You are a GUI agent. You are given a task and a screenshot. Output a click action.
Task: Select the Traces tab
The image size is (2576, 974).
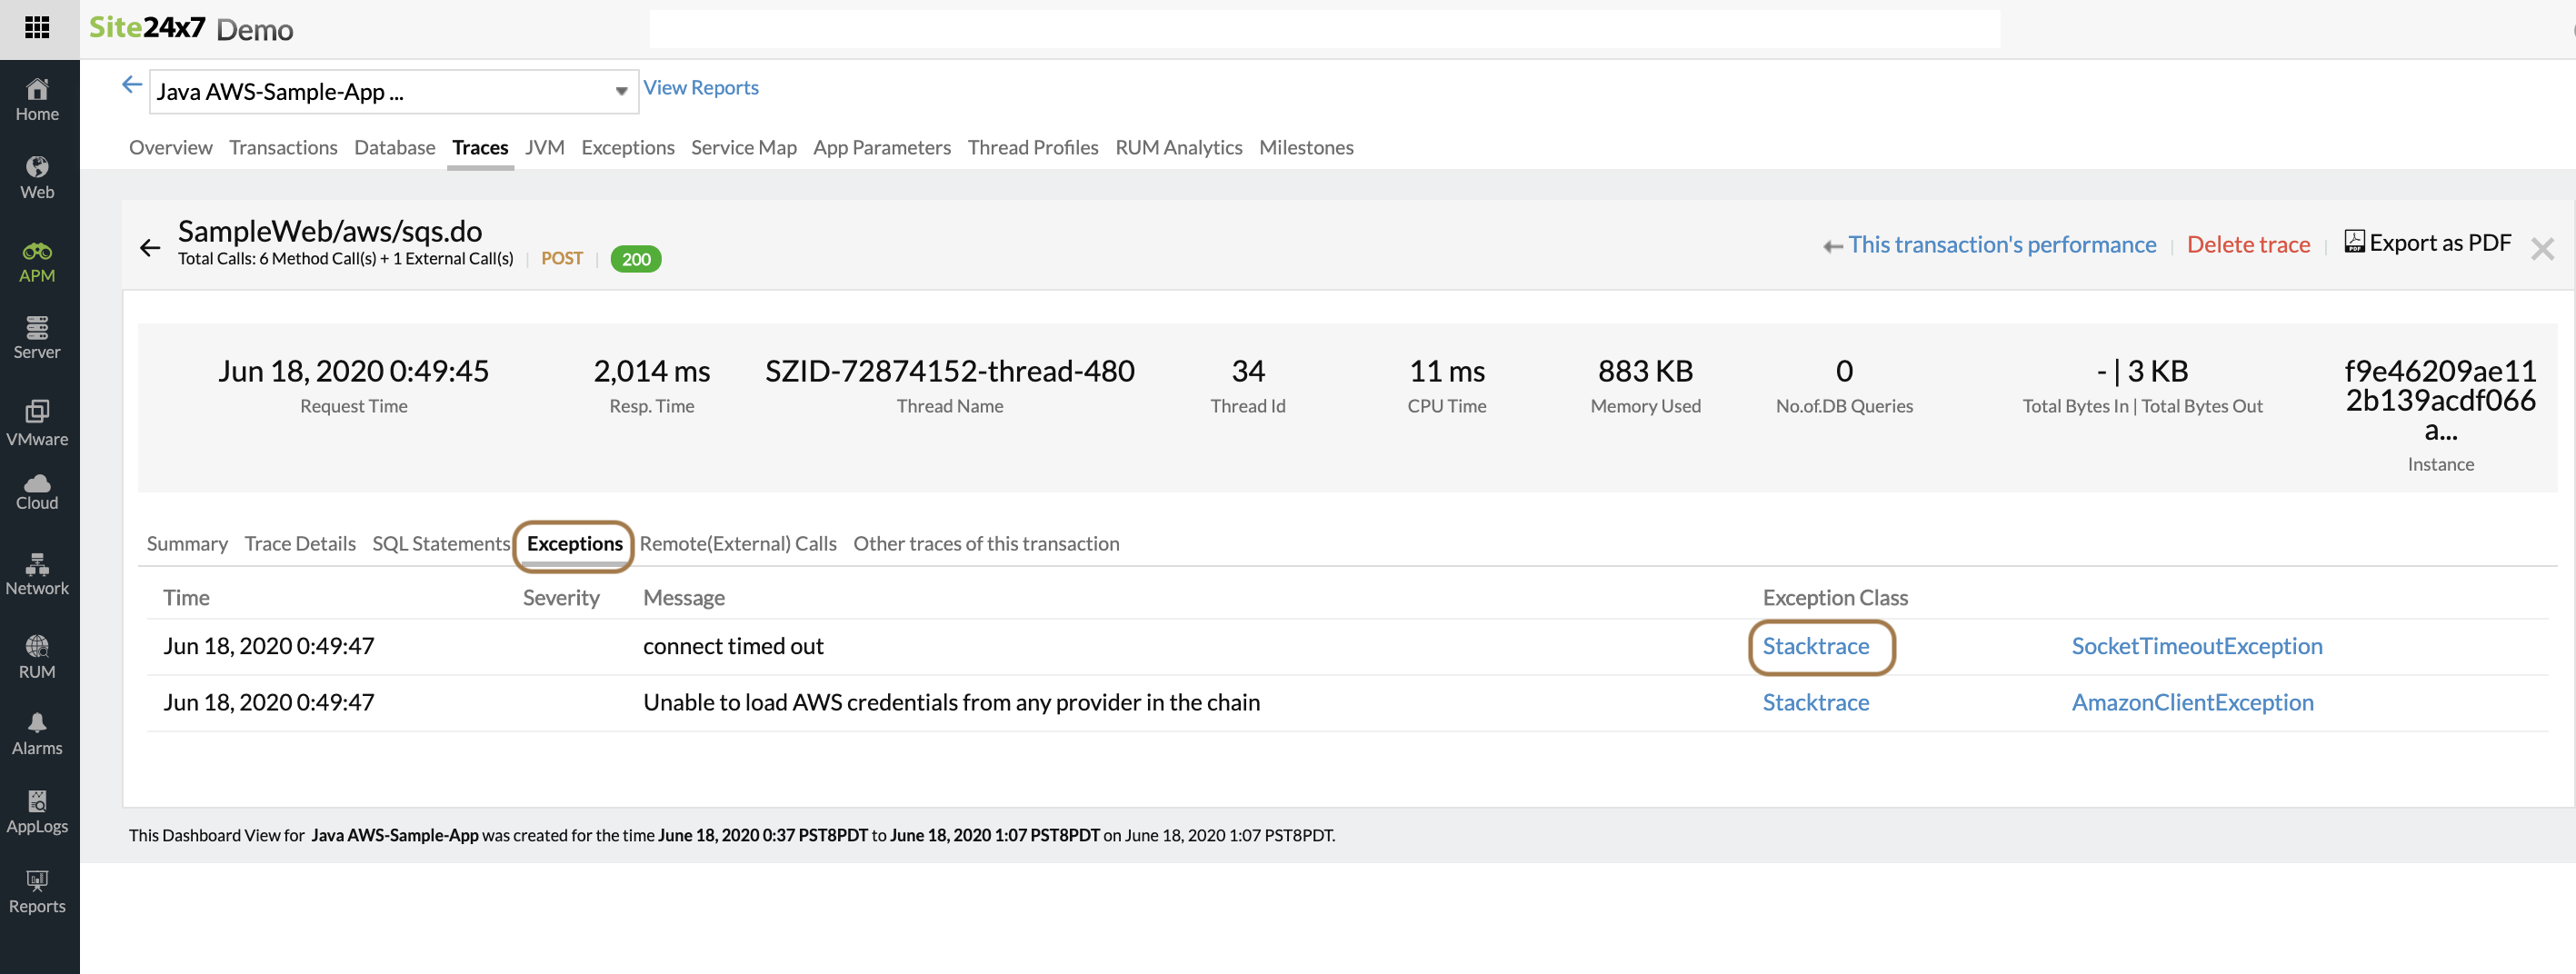pos(480,147)
